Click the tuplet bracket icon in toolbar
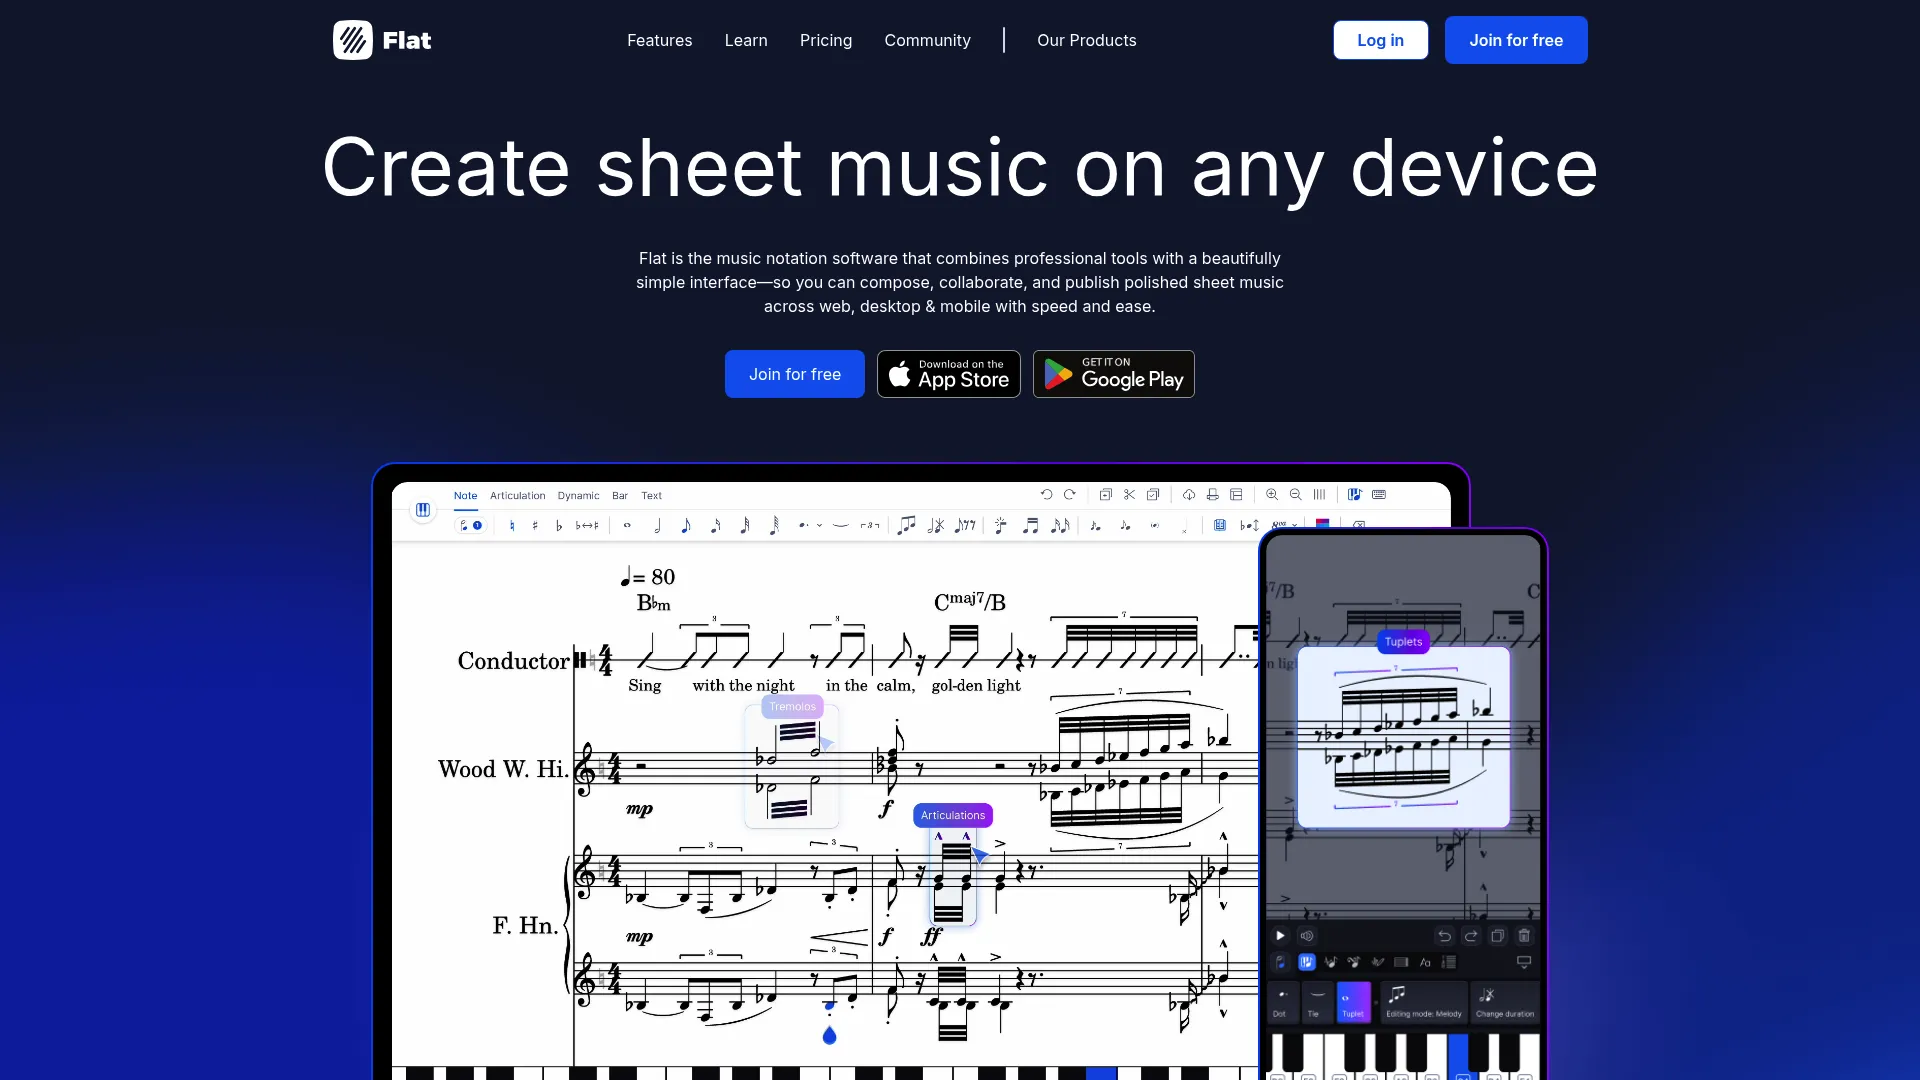The height and width of the screenshot is (1080, 1920). coord(870,525)
